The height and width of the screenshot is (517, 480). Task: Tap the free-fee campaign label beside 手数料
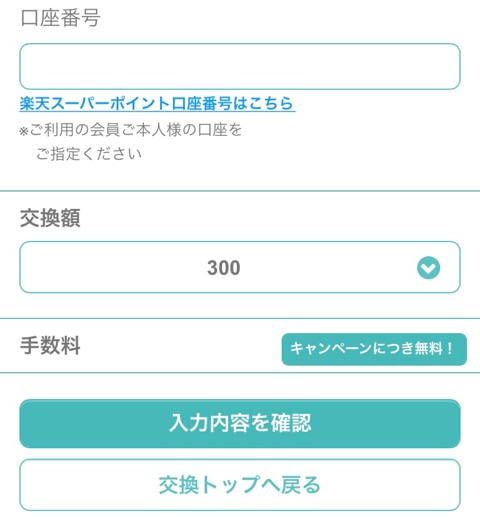[374, 349]
